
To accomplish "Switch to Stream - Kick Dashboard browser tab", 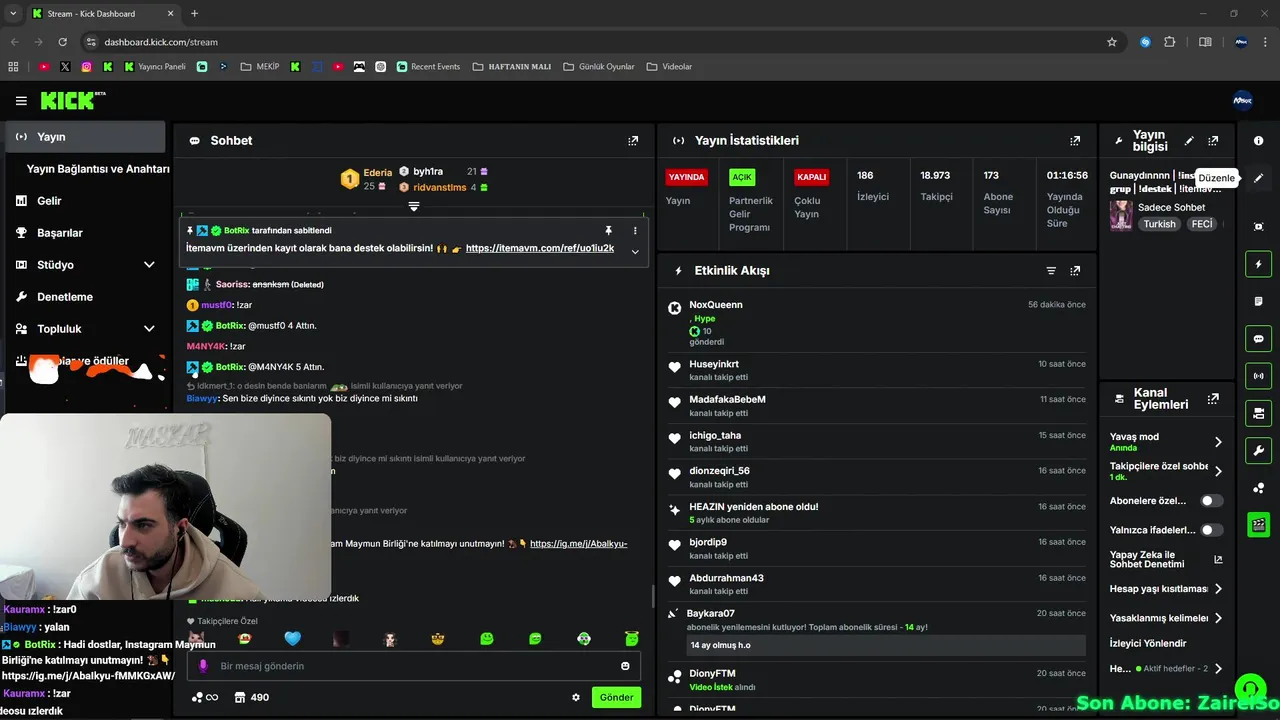I will [x=102, y=14].
